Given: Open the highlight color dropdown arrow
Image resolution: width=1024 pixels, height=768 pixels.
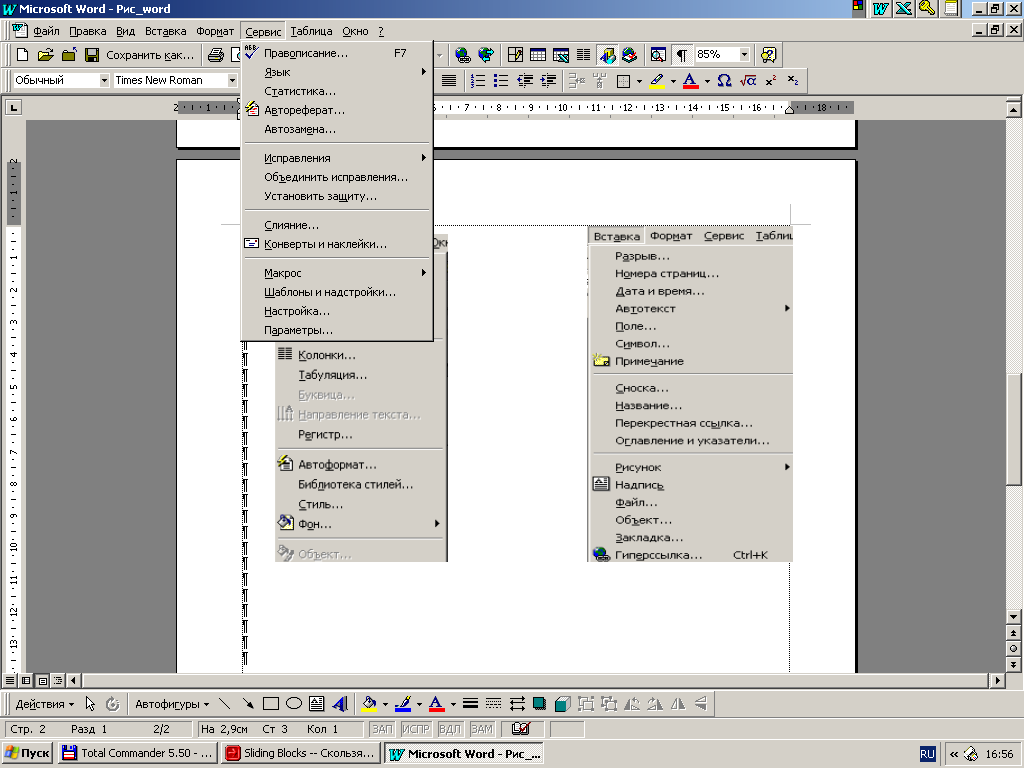Looking at the screenshot, I should point(673,81).
